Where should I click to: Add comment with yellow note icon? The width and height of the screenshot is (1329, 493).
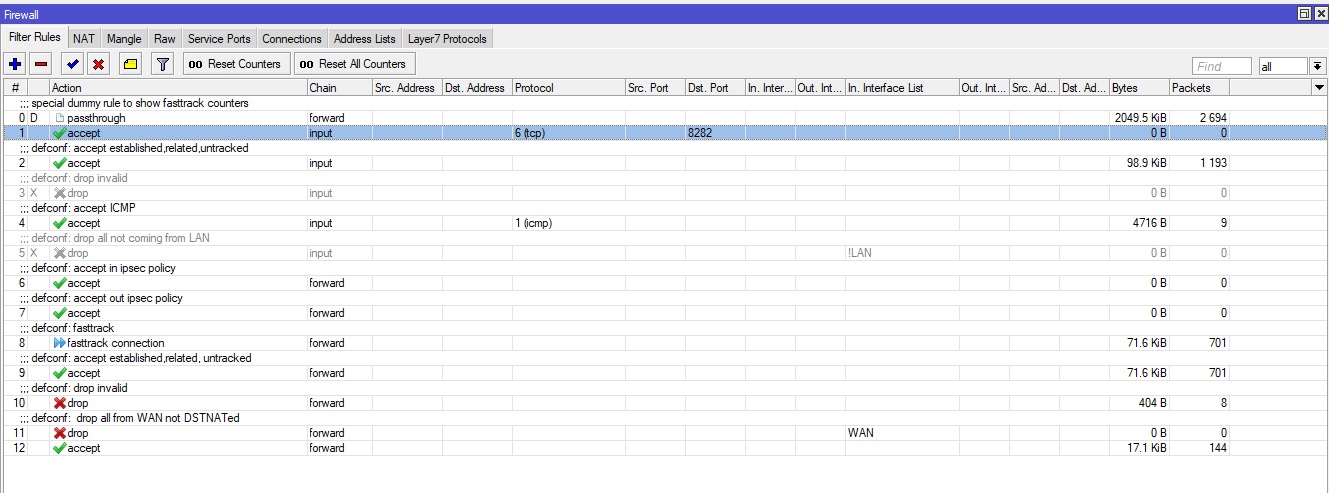pos(130,64)
